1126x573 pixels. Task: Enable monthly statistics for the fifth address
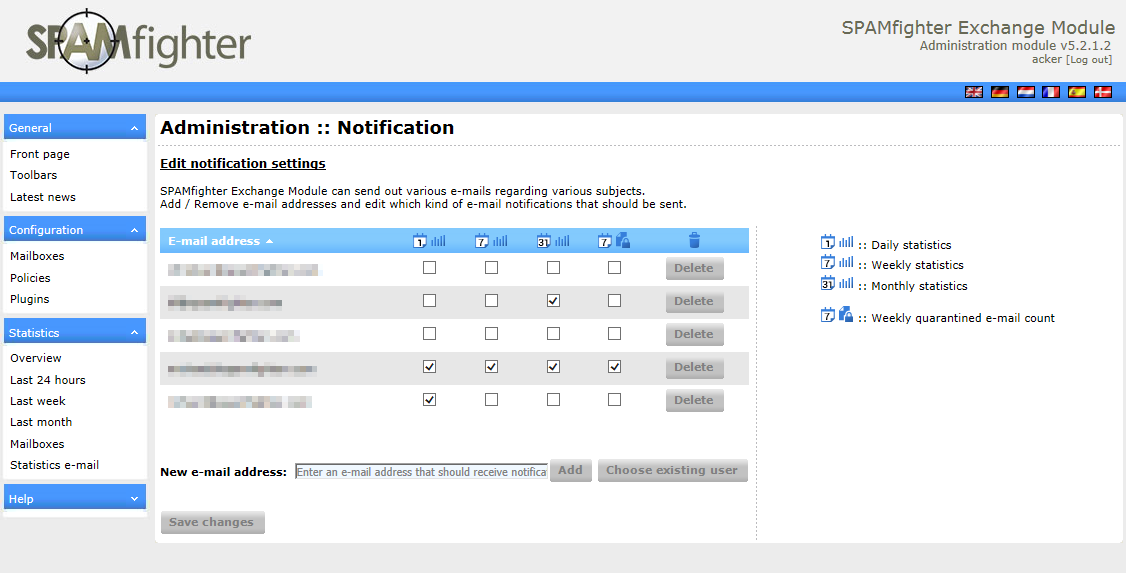(x=553, y=400)
